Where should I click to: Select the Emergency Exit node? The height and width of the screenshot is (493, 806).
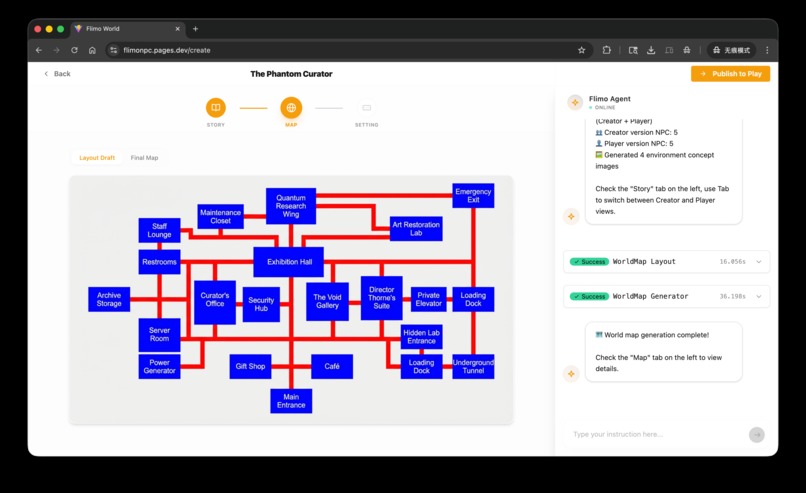(473, 195)
